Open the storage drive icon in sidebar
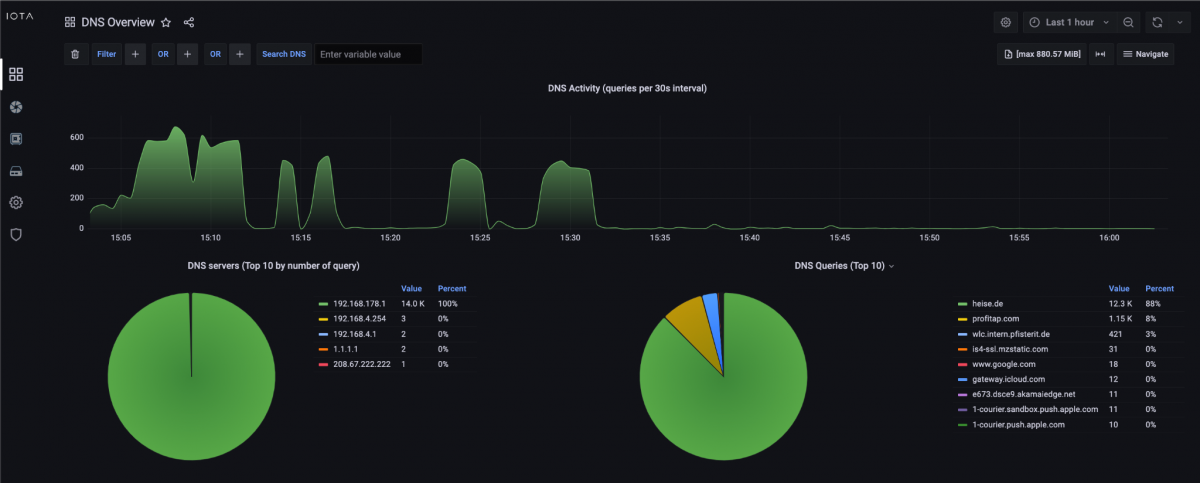1200x483 pixels. (16, 171)
